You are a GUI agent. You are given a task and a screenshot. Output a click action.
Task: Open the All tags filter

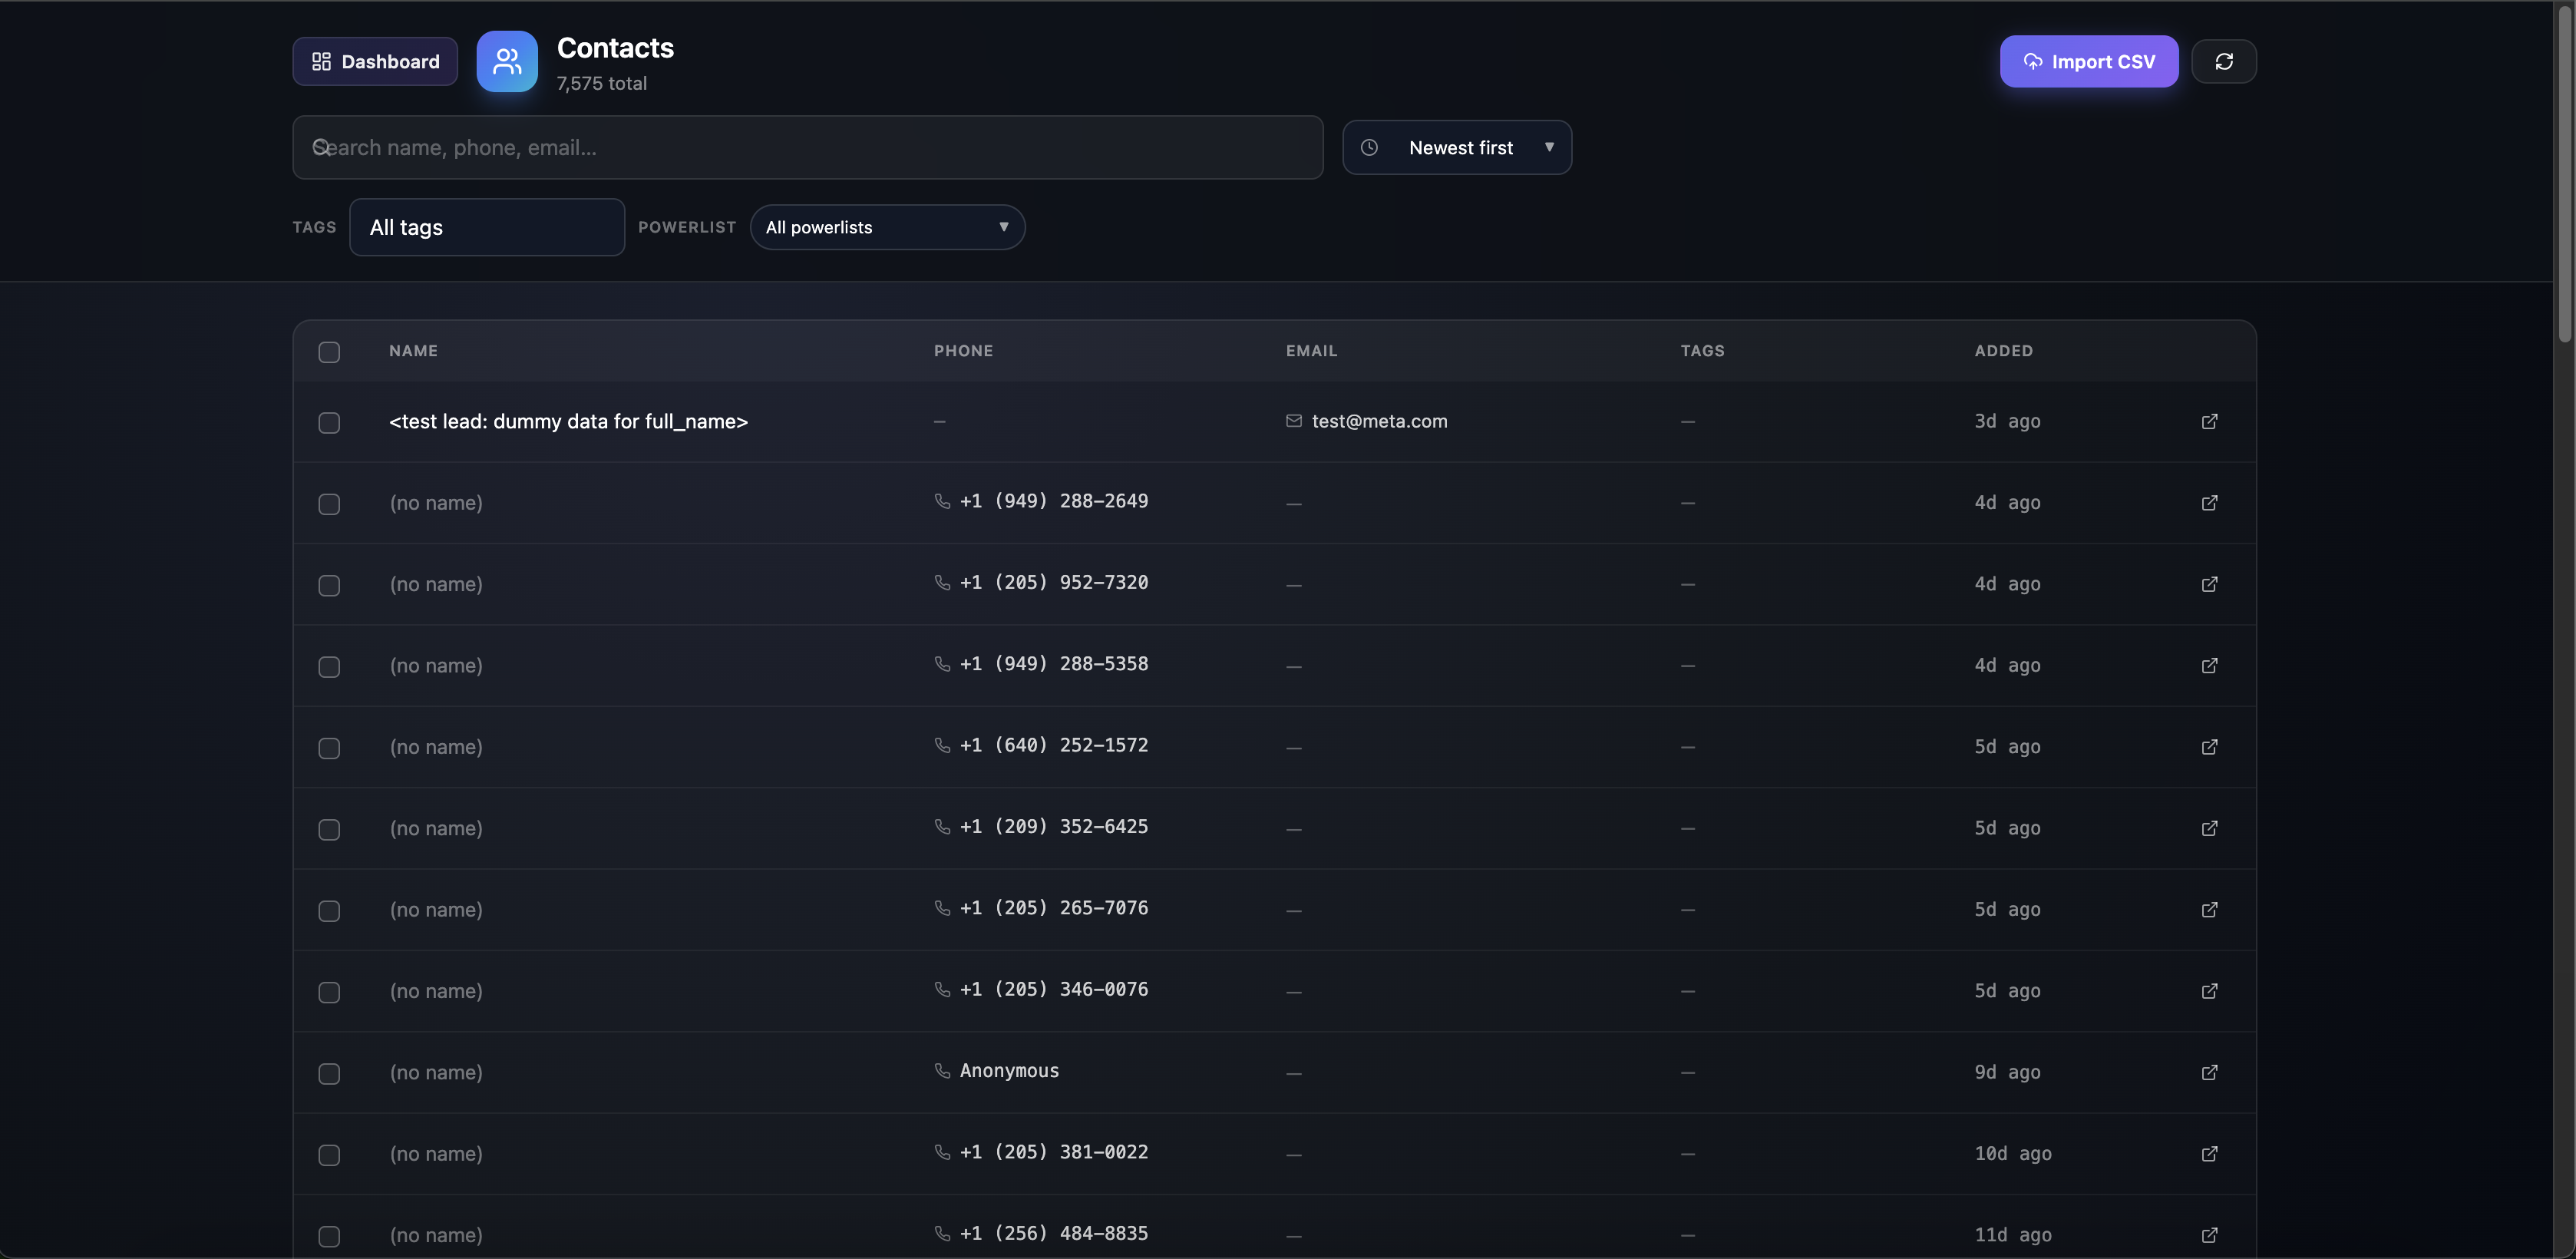tap(487, 227)
